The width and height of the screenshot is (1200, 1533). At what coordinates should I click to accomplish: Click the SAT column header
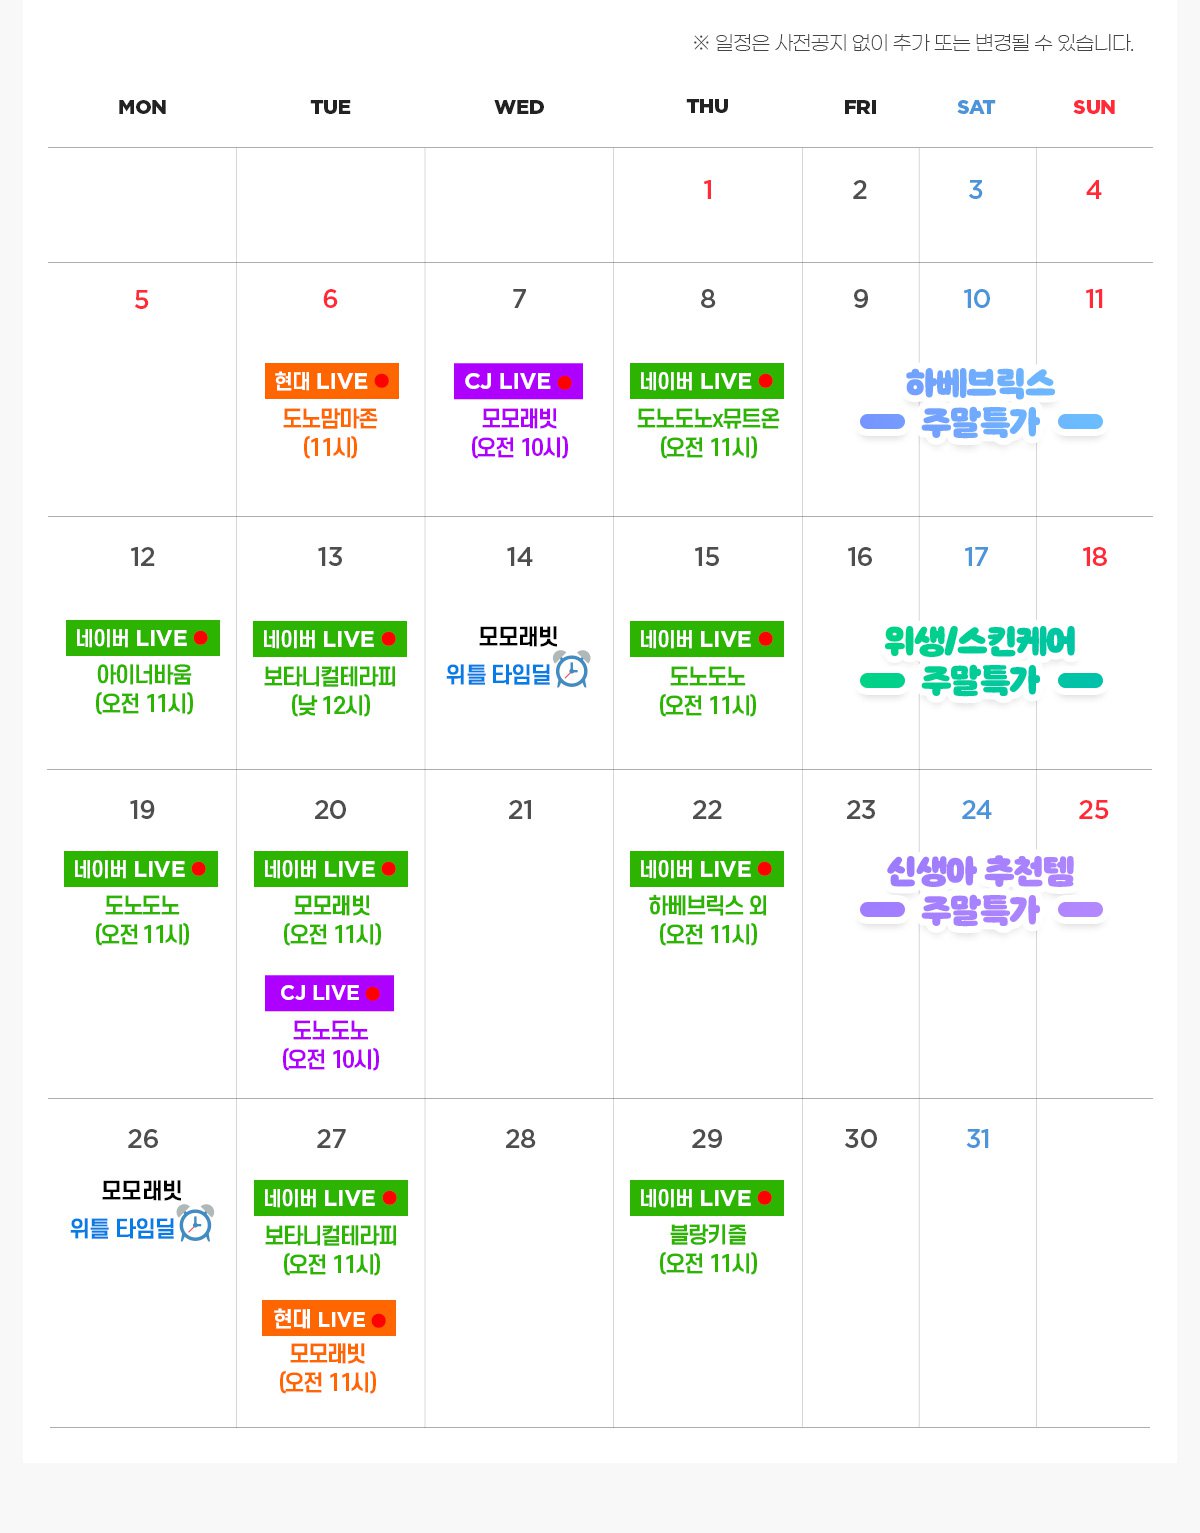pos(976,107)
